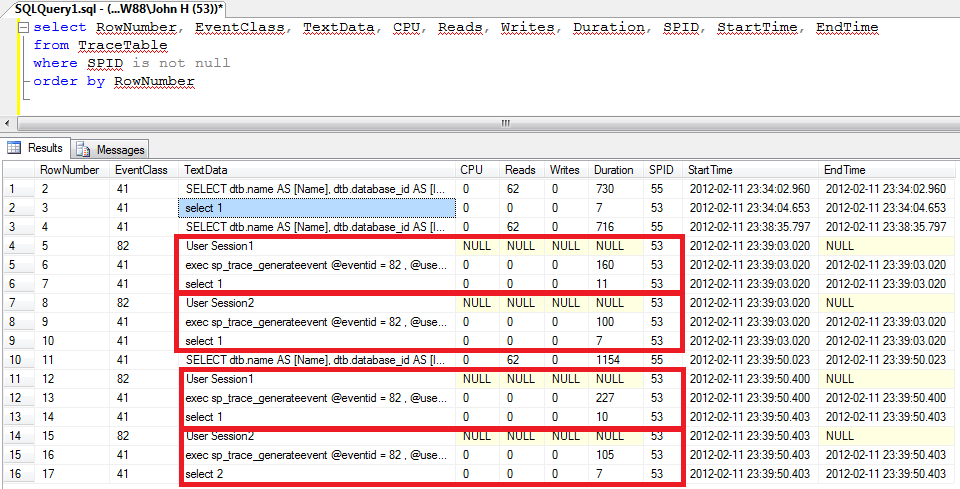Select the RowNumber column header
960x489 pixels.
pos(69,170)
